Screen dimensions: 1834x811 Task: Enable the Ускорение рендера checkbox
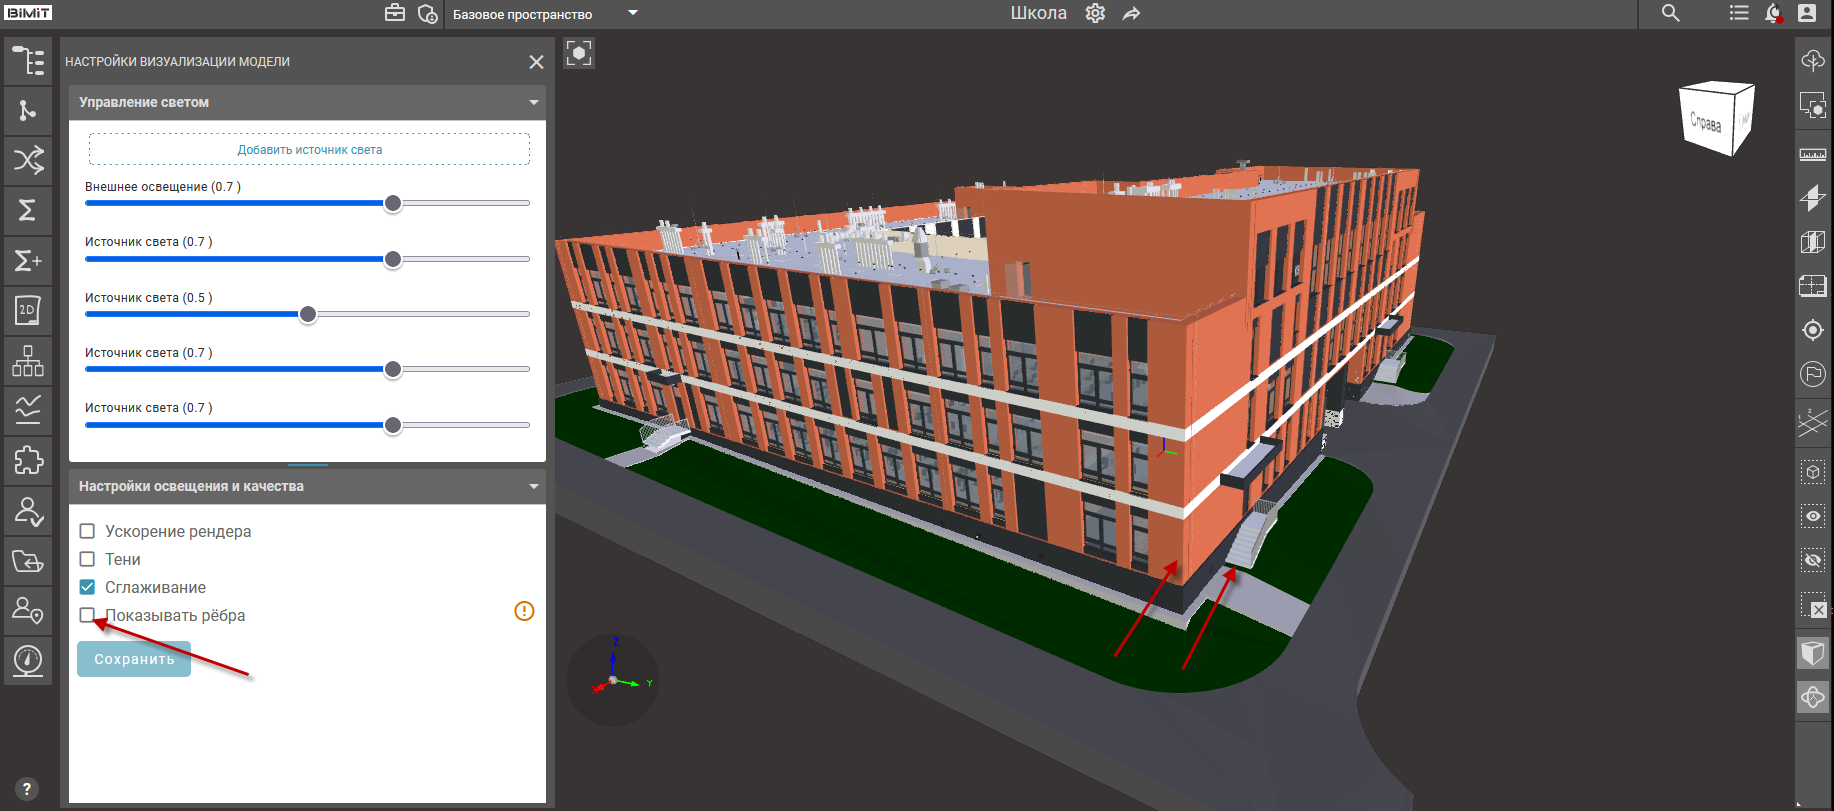click(88, 531)
